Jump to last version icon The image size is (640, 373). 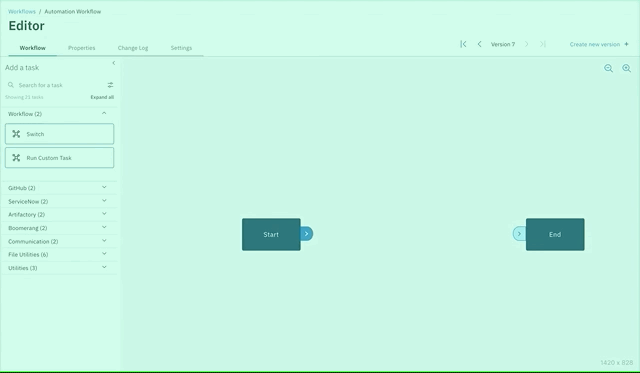coord(542,44)
